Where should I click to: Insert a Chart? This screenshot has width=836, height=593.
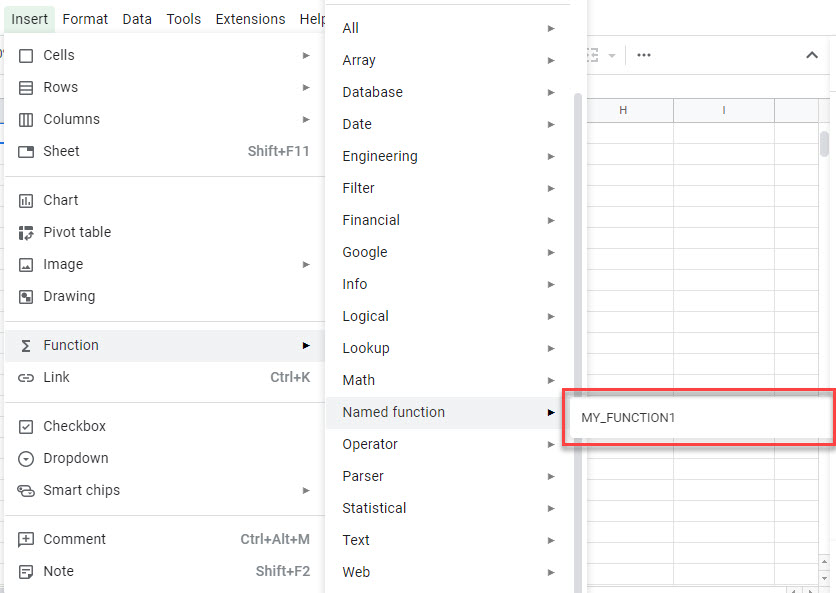click(59, 200)
